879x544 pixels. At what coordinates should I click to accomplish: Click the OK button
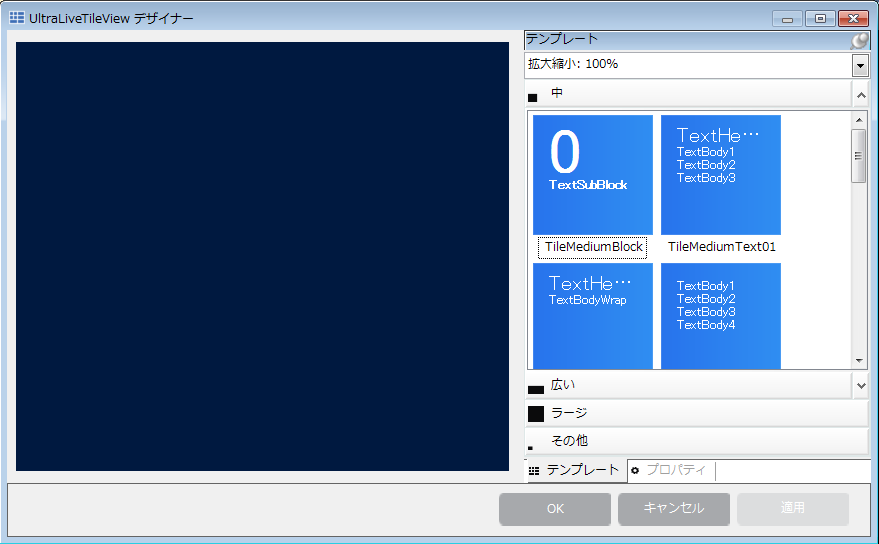555,509
